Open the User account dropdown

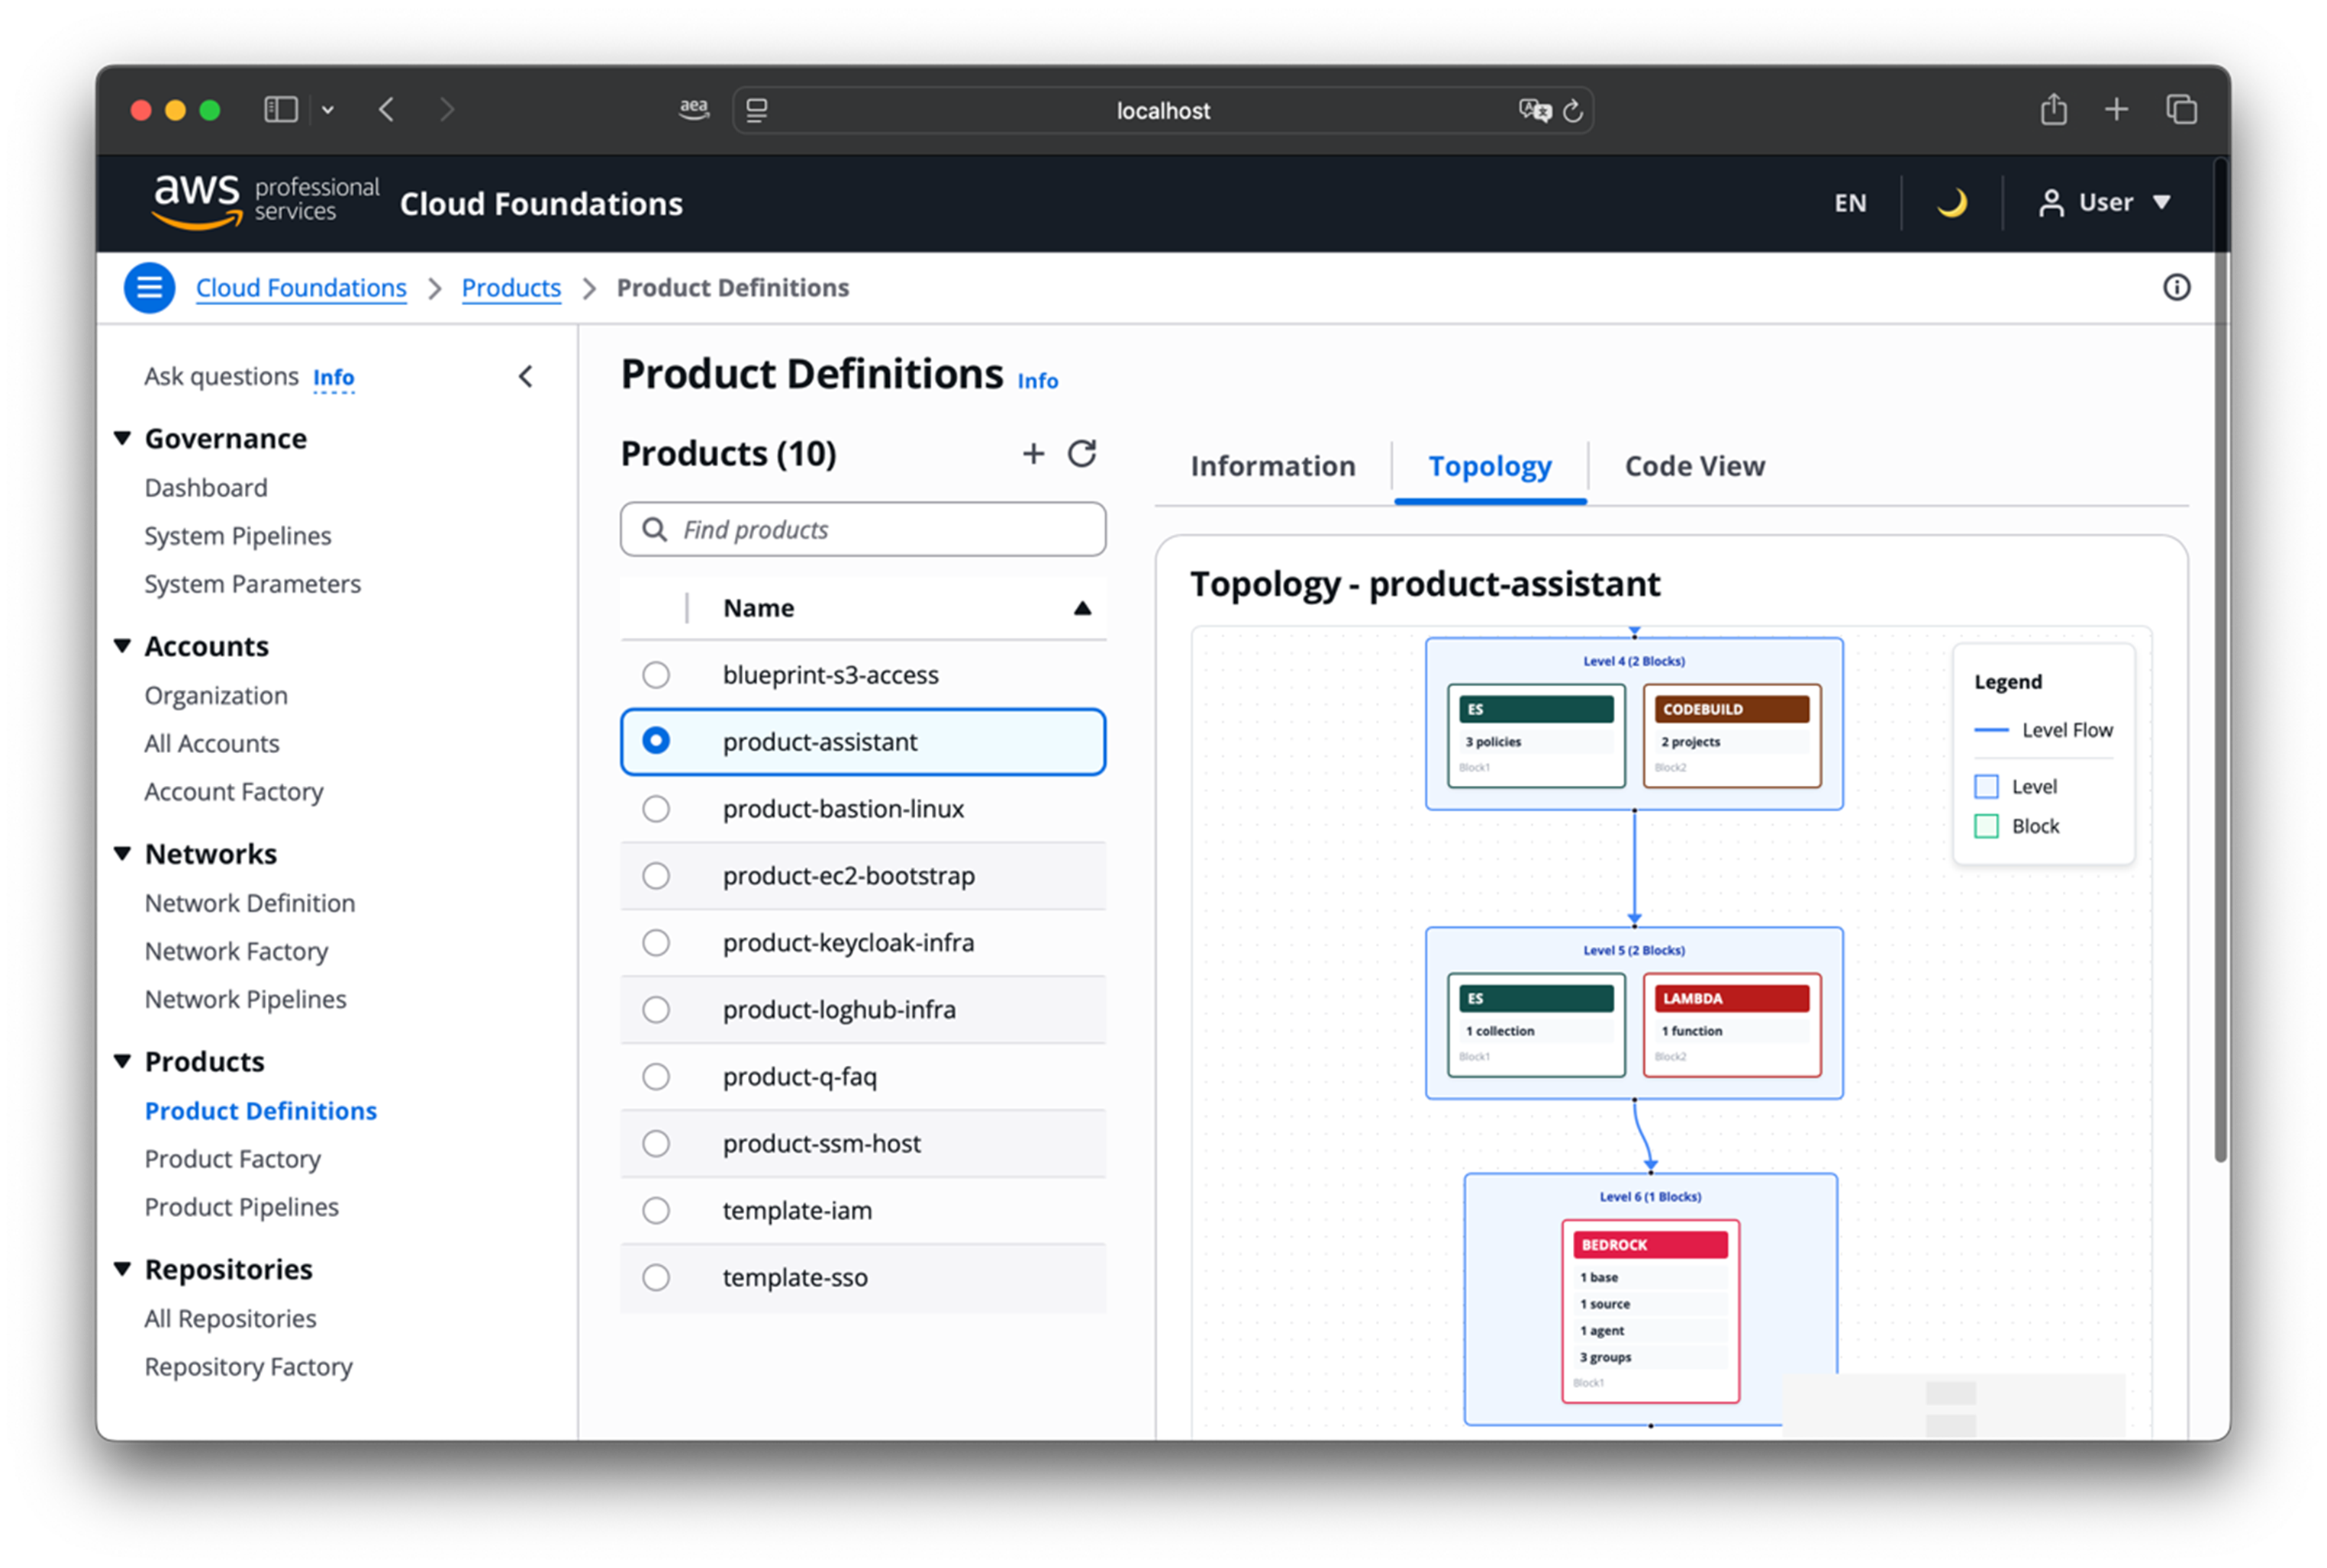coord(2105,203)
